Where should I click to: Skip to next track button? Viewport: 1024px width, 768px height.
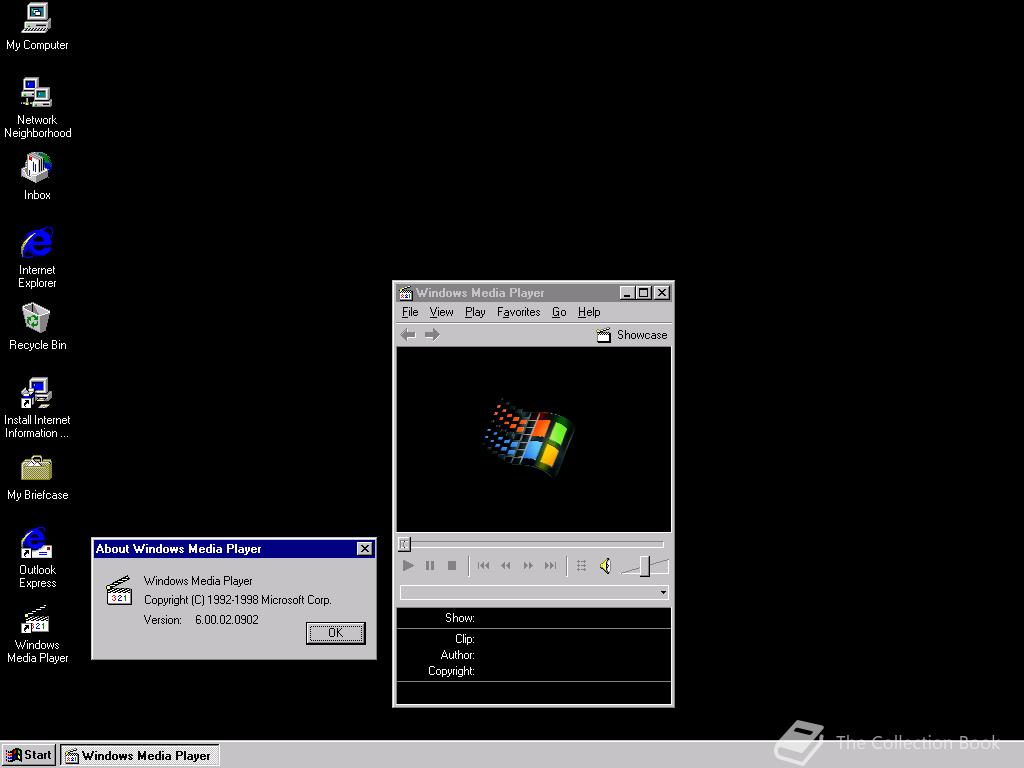551,566
